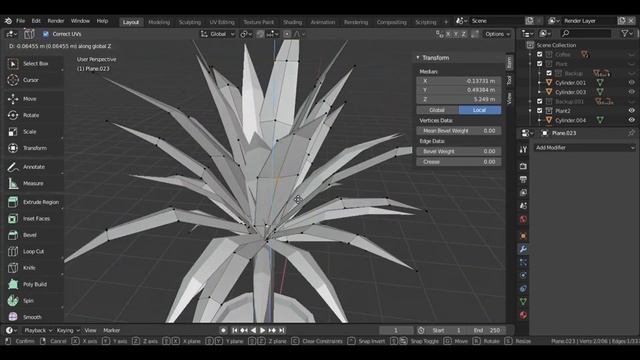Switch to the Modeling workspace tab
Image resolution: width=640 pixels, height=360 pixels.
coord(159,22)
